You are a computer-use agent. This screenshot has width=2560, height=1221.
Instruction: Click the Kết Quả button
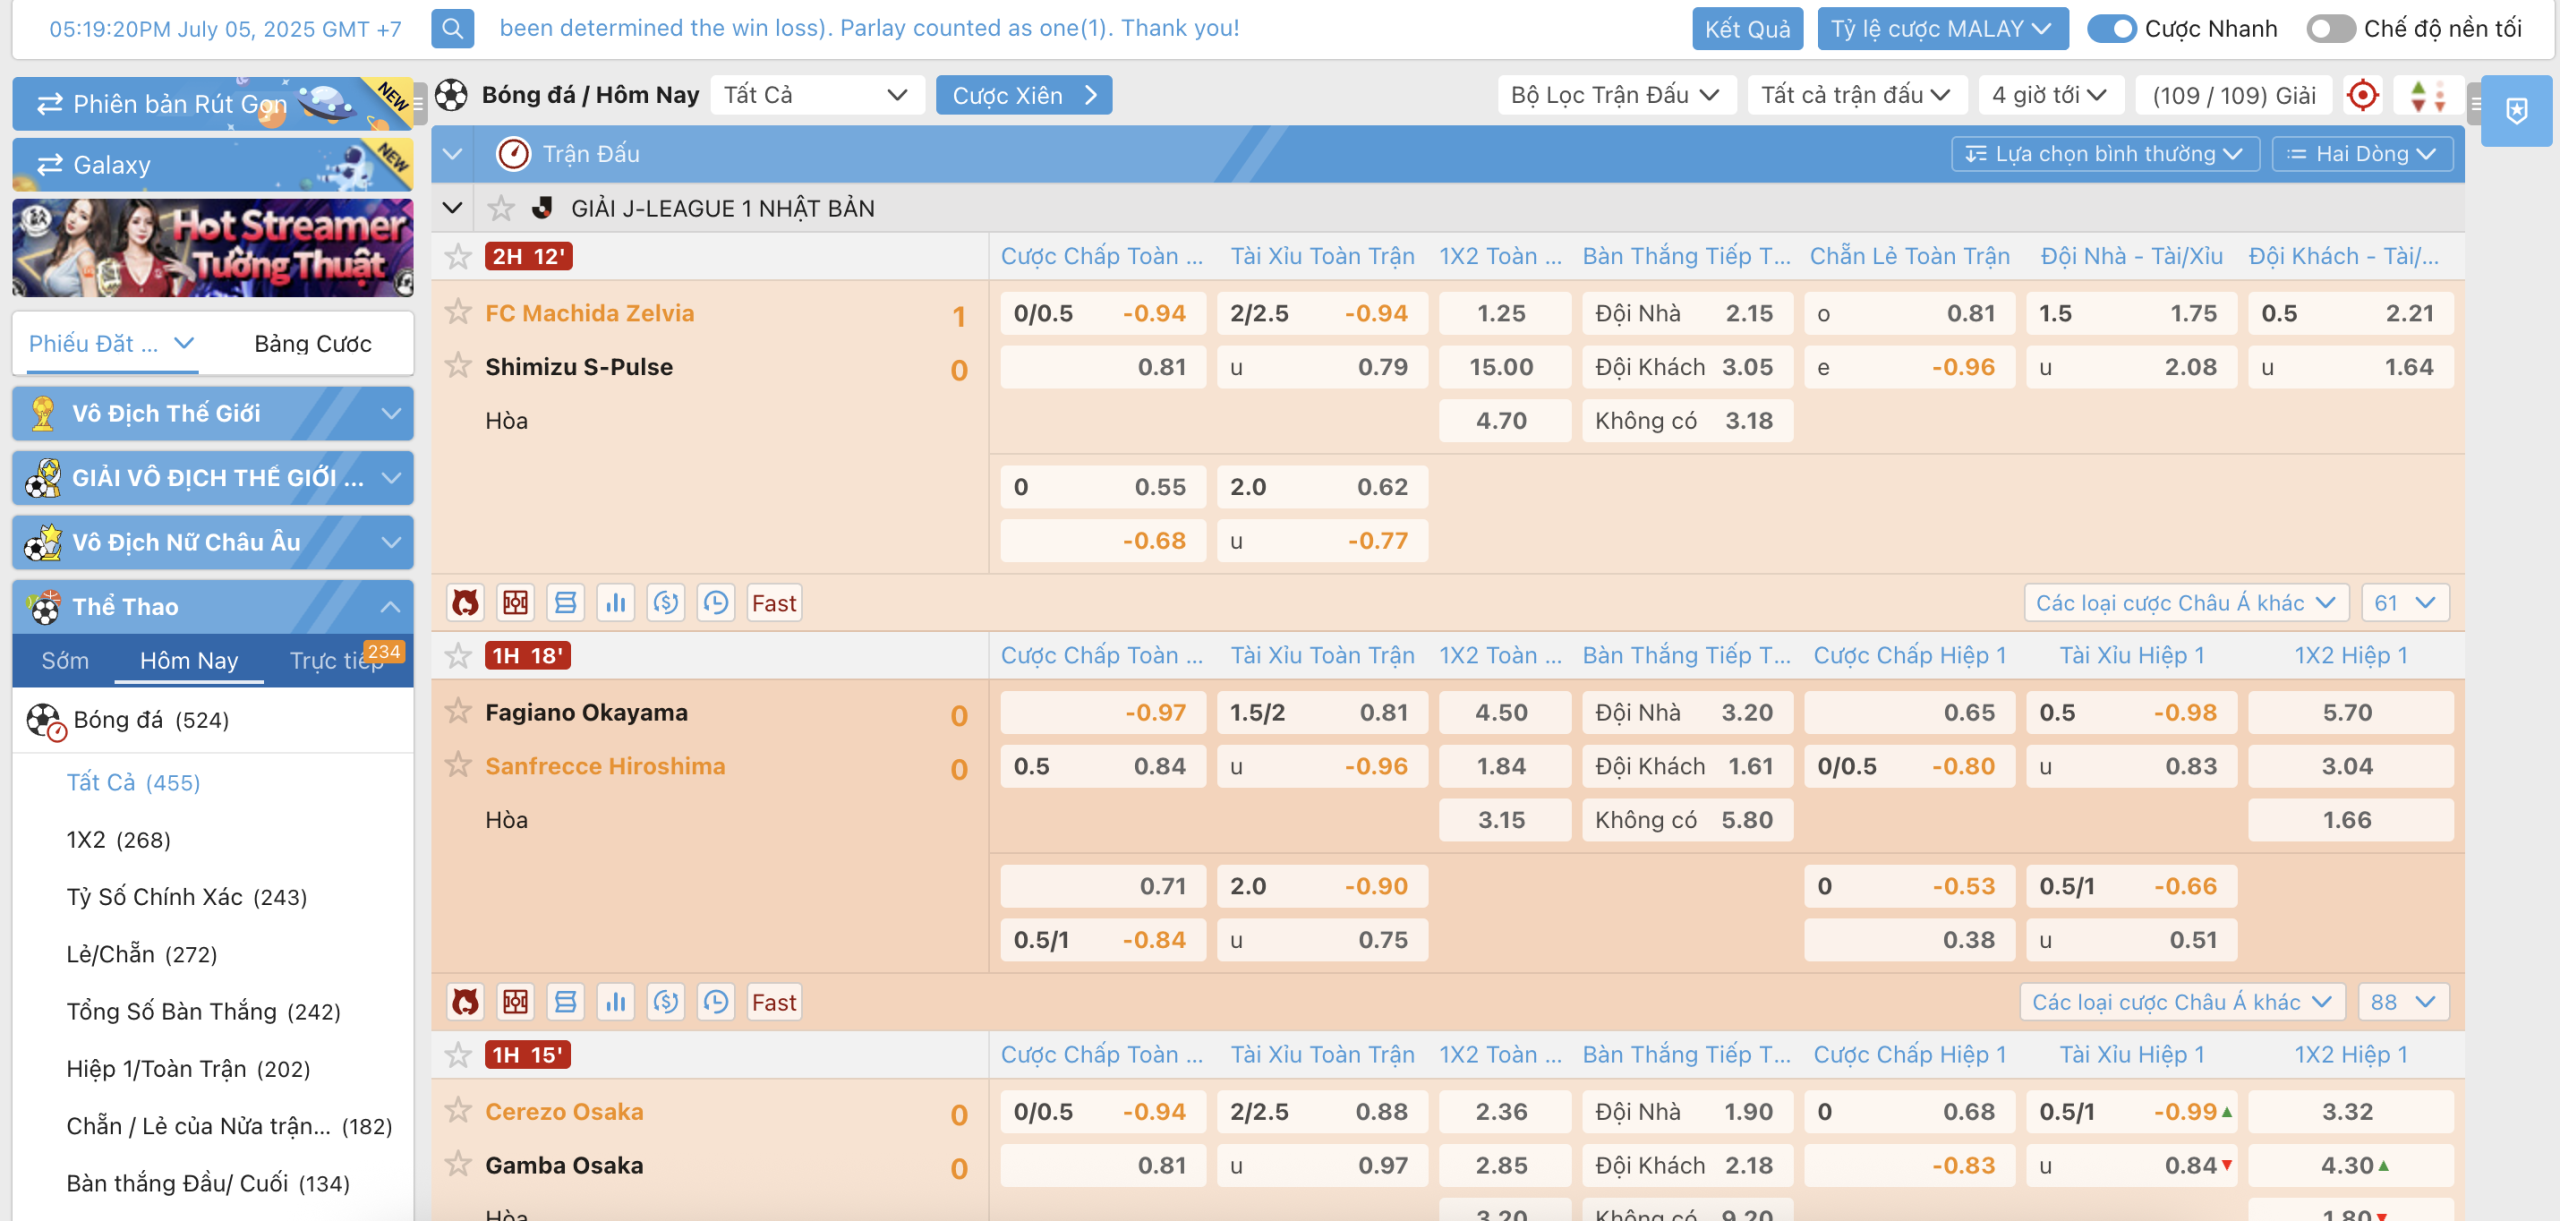1747,29
